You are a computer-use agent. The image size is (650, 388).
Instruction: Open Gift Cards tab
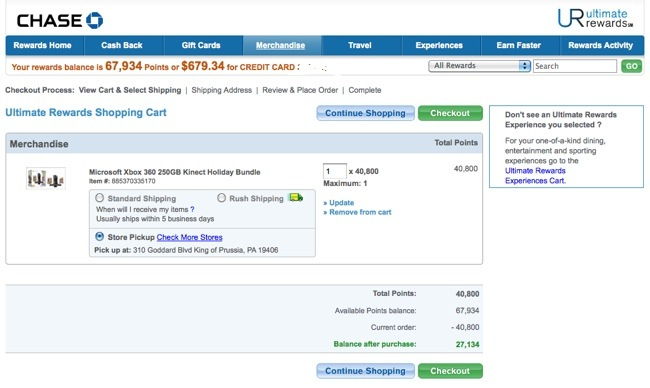201,45
